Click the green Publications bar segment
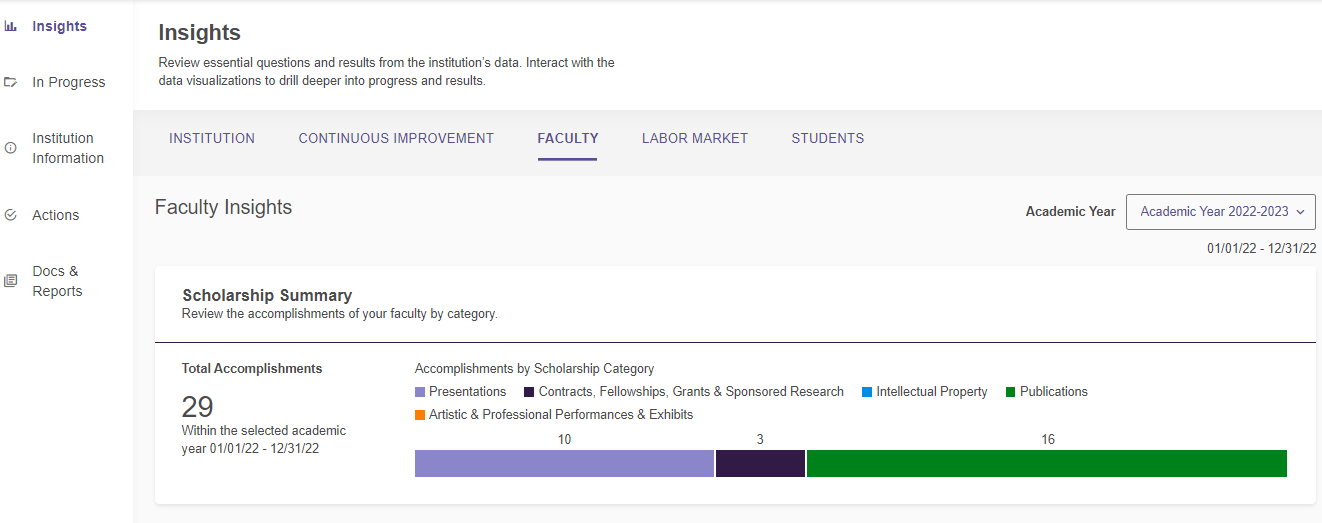 pyautogui.click(x=1047, y=464)
